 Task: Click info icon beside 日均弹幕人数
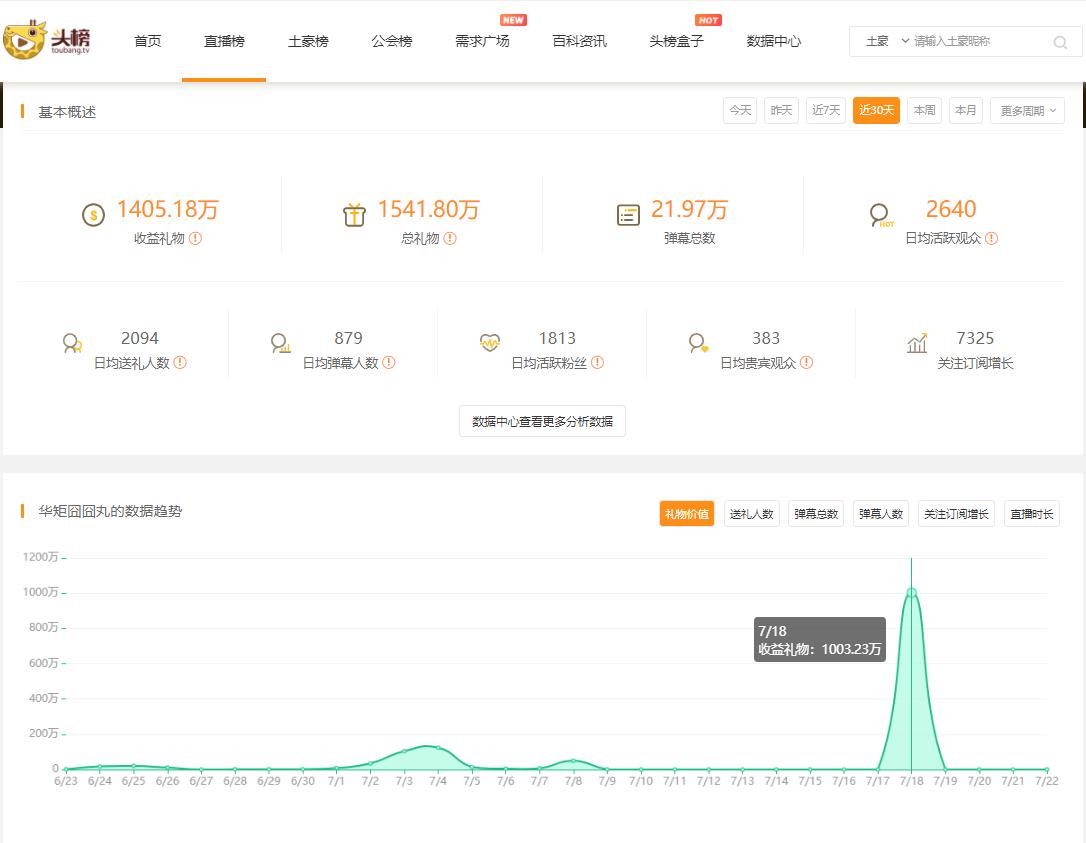tap(389, 363)
